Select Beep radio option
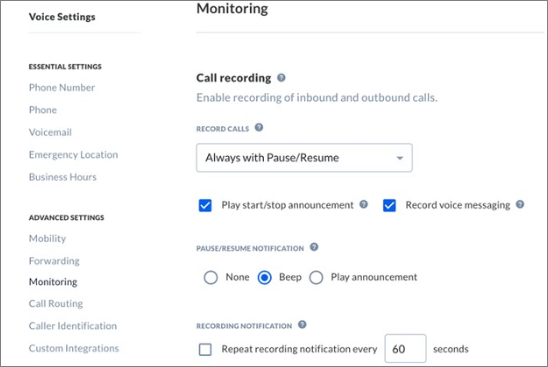 265,278
